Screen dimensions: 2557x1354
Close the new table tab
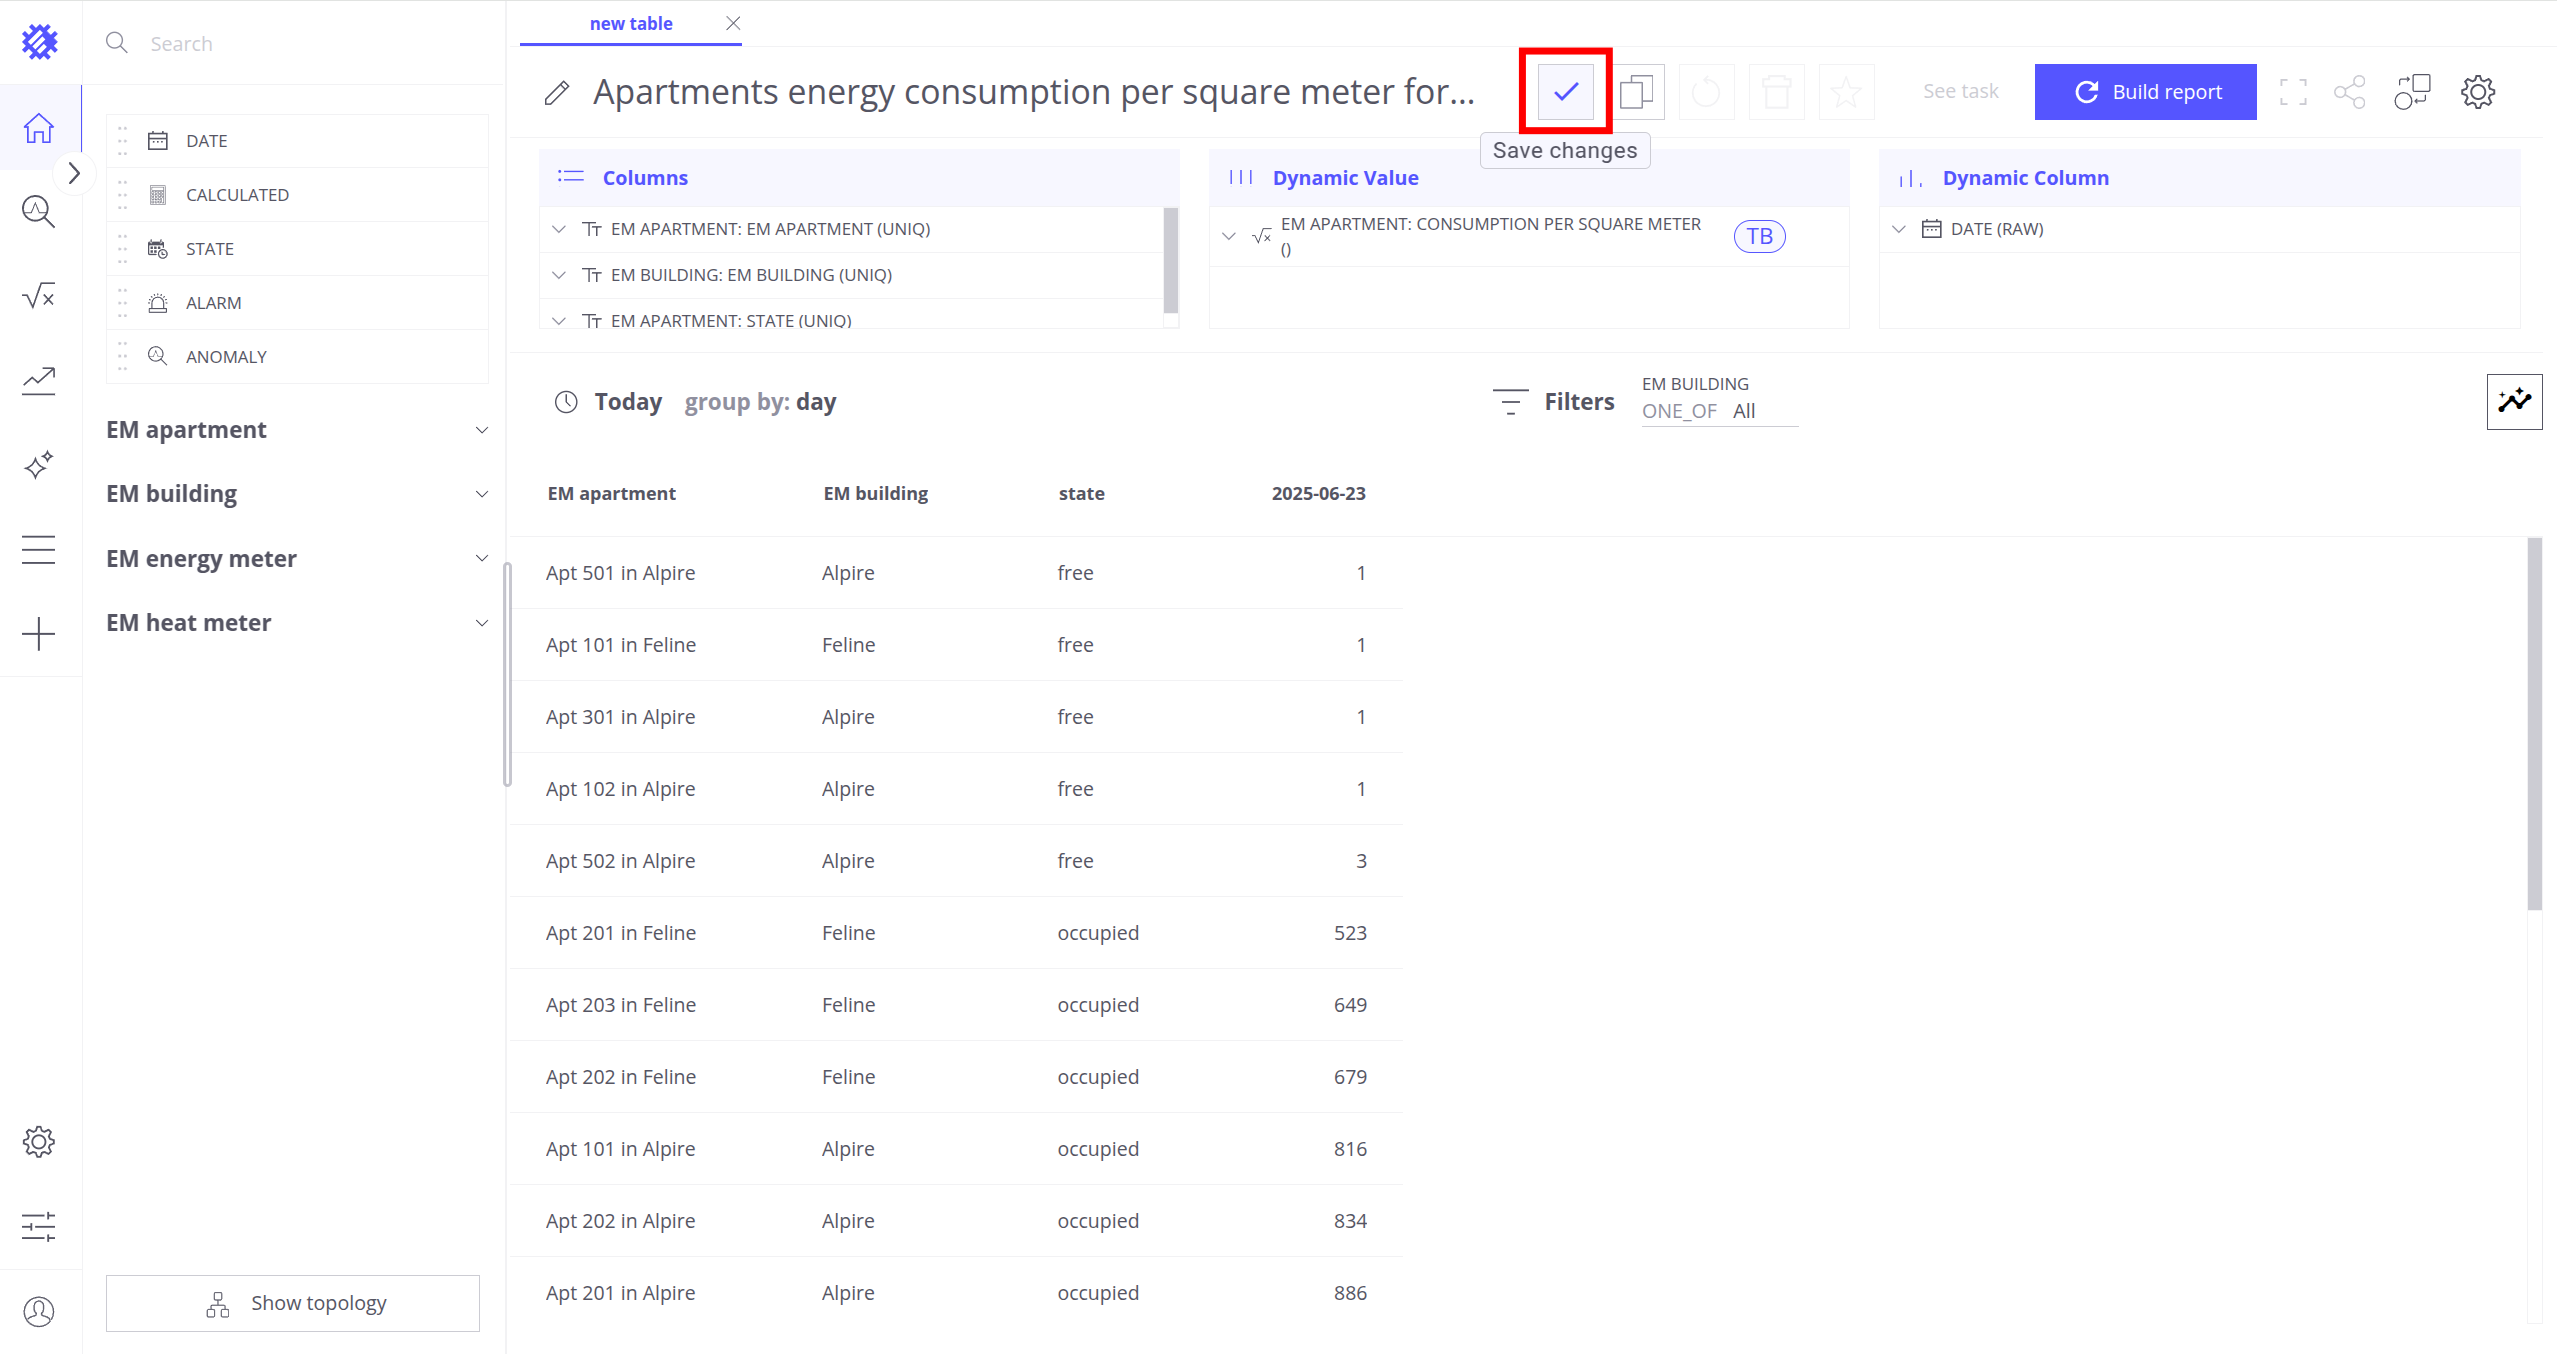click(x=733, y=23)
